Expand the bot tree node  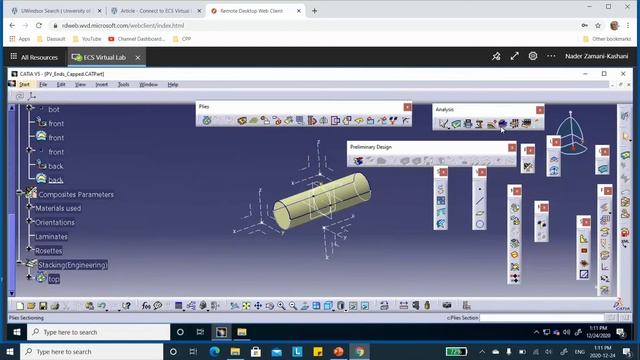(x=29, y=107)
